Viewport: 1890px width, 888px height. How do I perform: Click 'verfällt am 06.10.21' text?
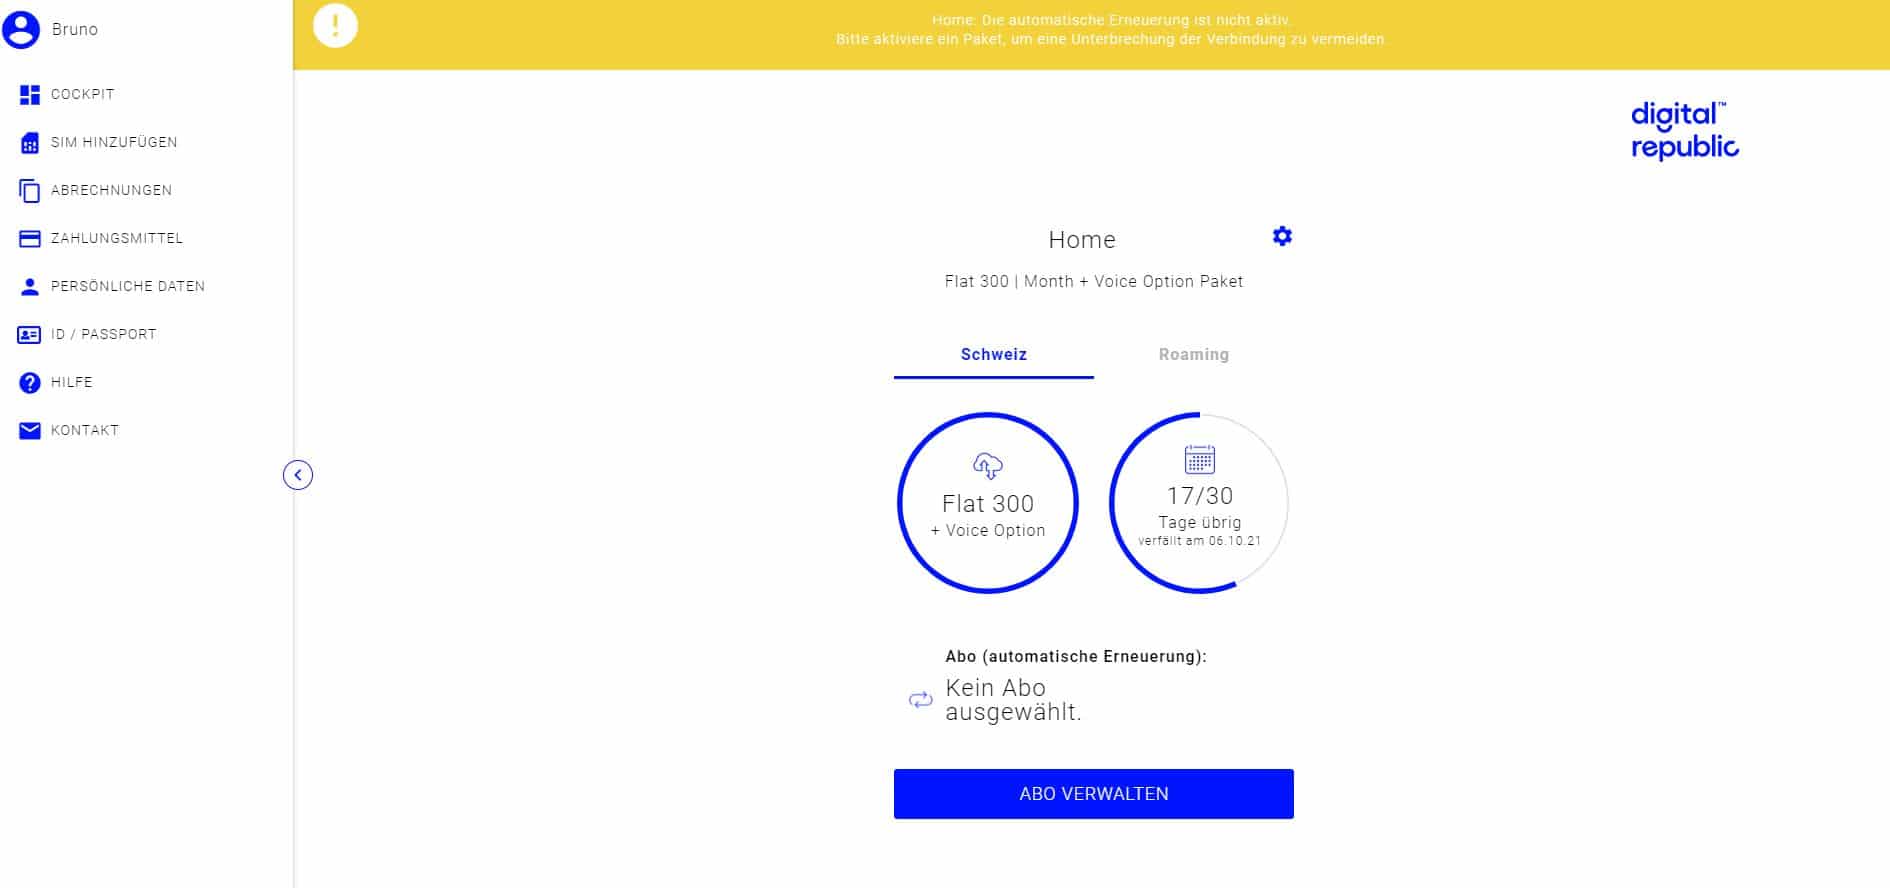point(1199,541)
